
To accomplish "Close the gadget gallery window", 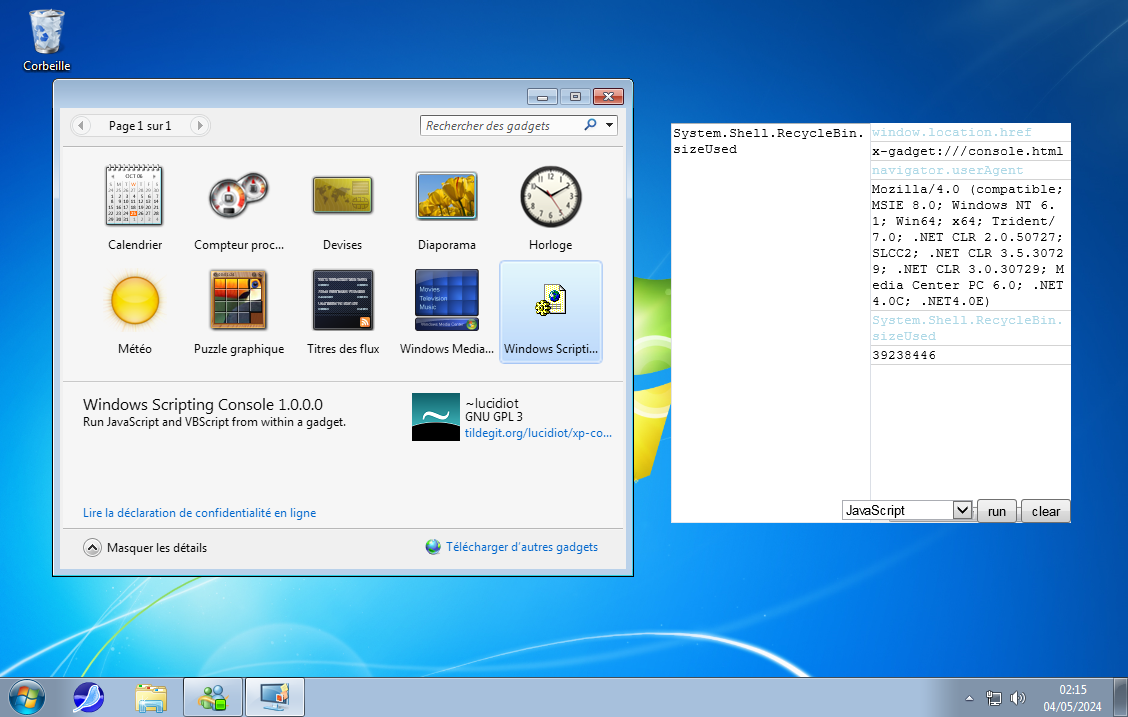I will click(x=608, y=96).
